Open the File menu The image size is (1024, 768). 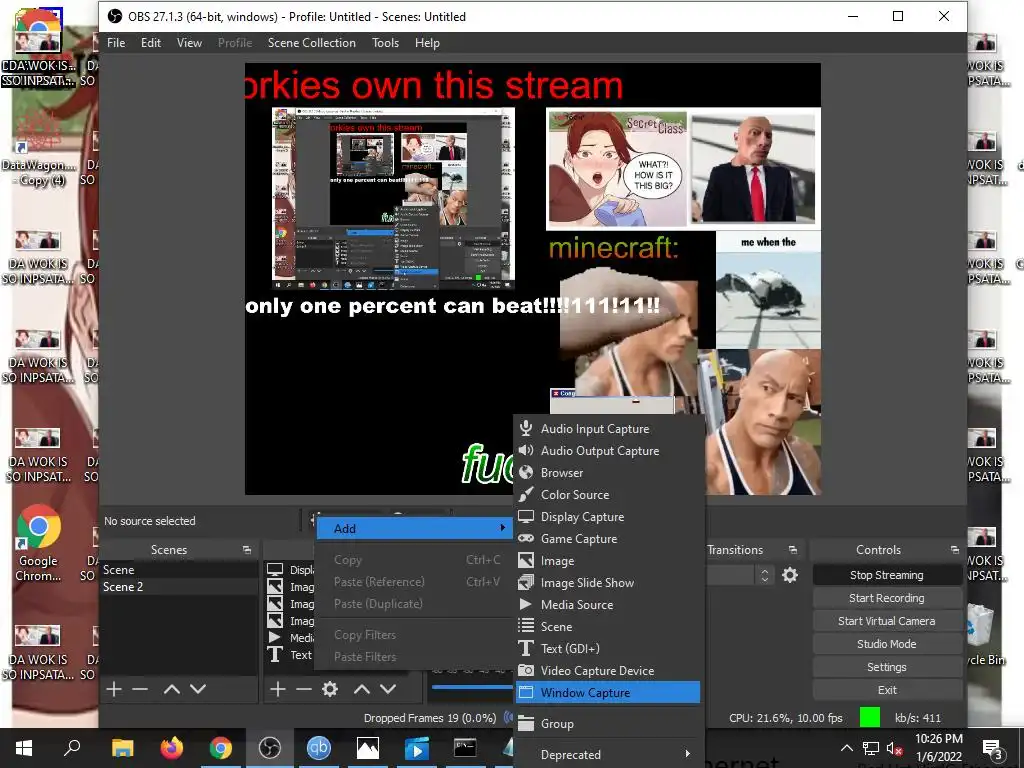116,42
